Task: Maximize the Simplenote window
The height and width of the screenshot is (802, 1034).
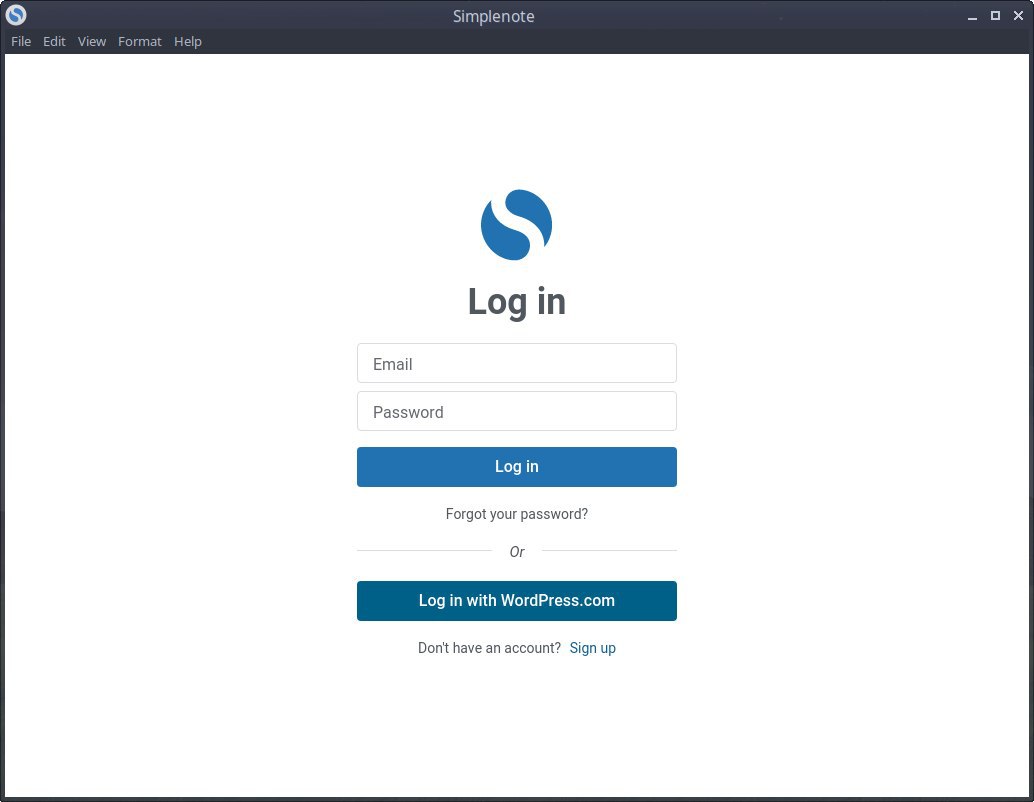Action: (995, 16)
